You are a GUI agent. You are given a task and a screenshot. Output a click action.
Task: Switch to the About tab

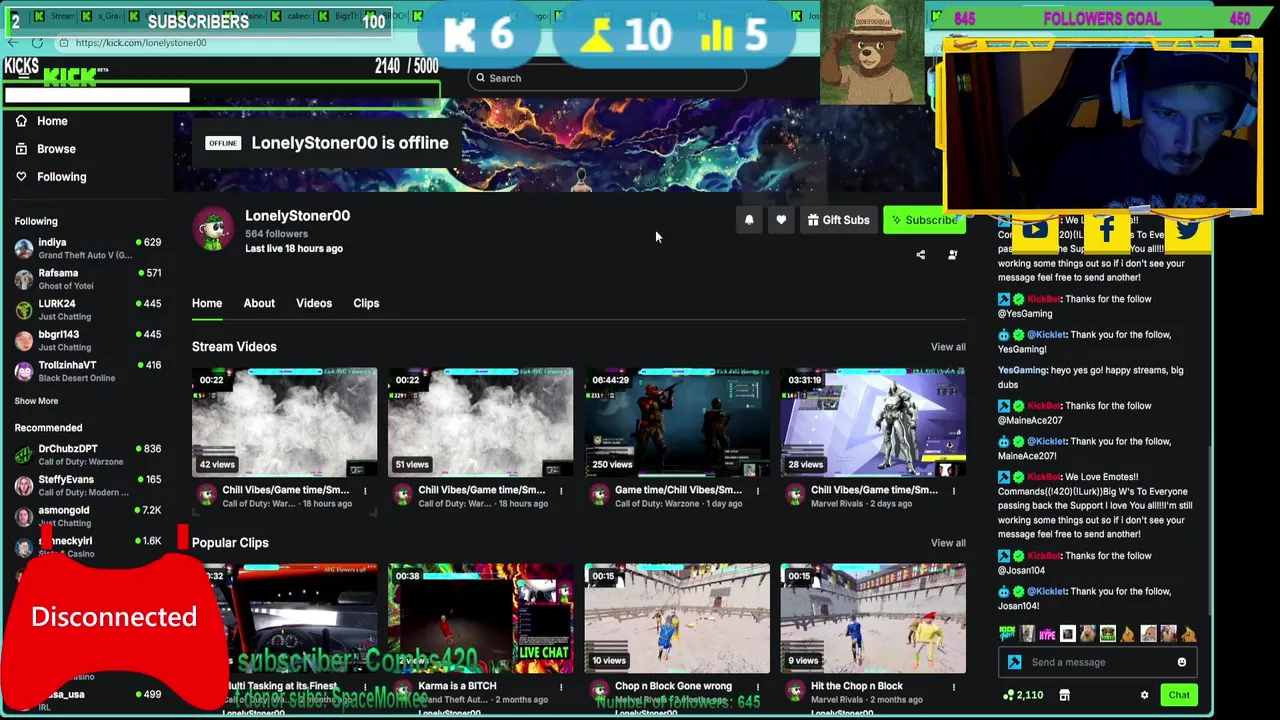pos(259,303)
